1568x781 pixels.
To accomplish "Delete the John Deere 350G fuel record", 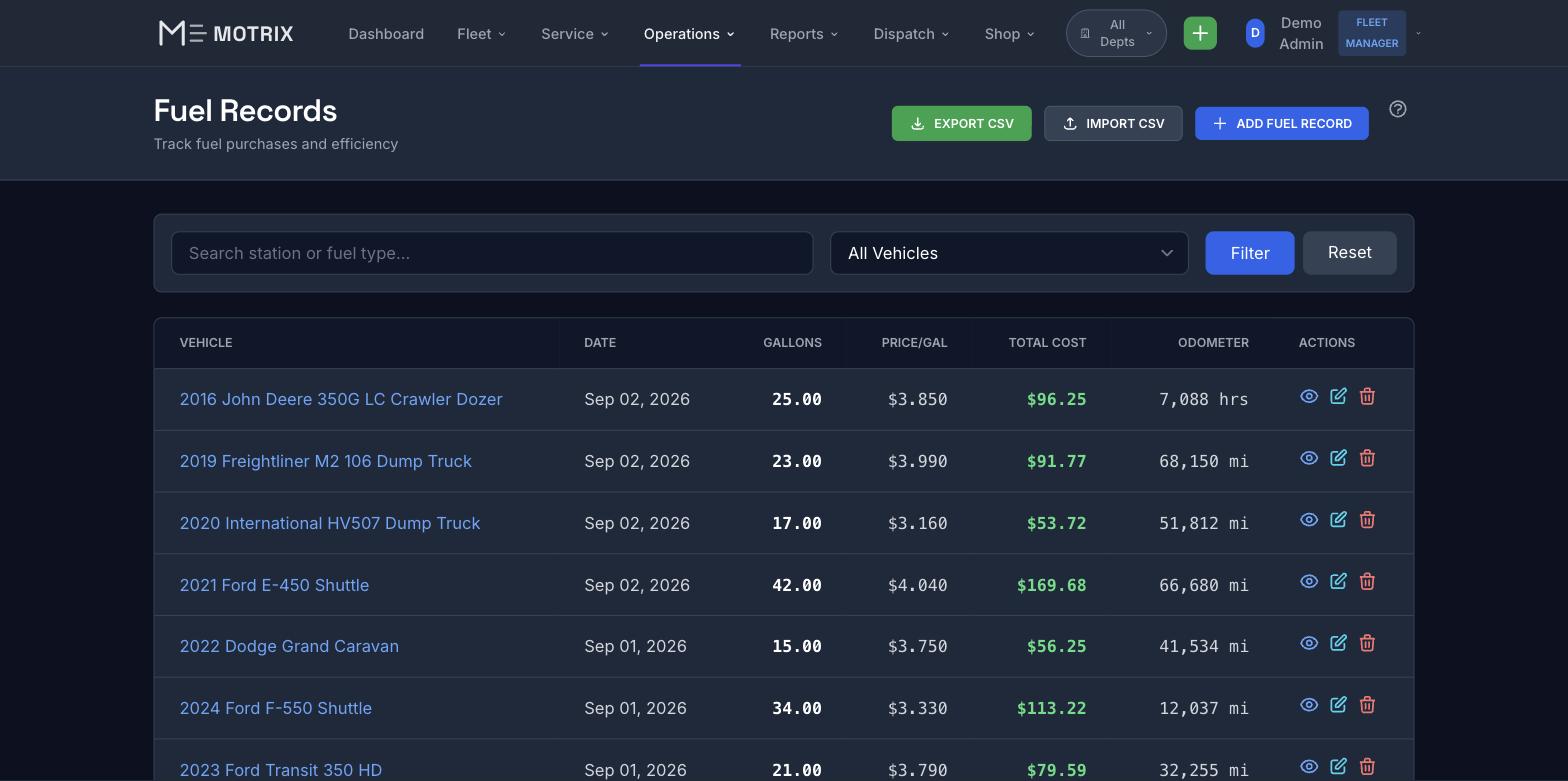I will point(1367,397).
